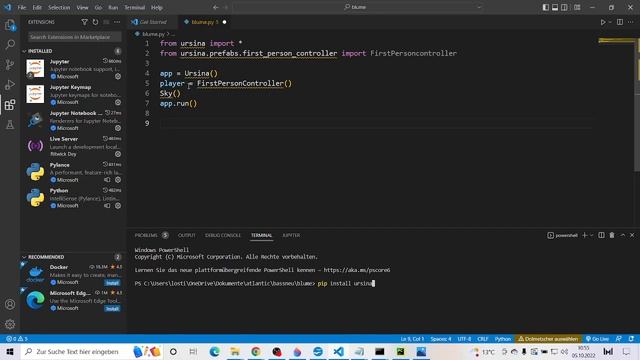Screen dimensions: 640x360
Task: Kill the terminal with trash icon
Action: tap(612, 235)
